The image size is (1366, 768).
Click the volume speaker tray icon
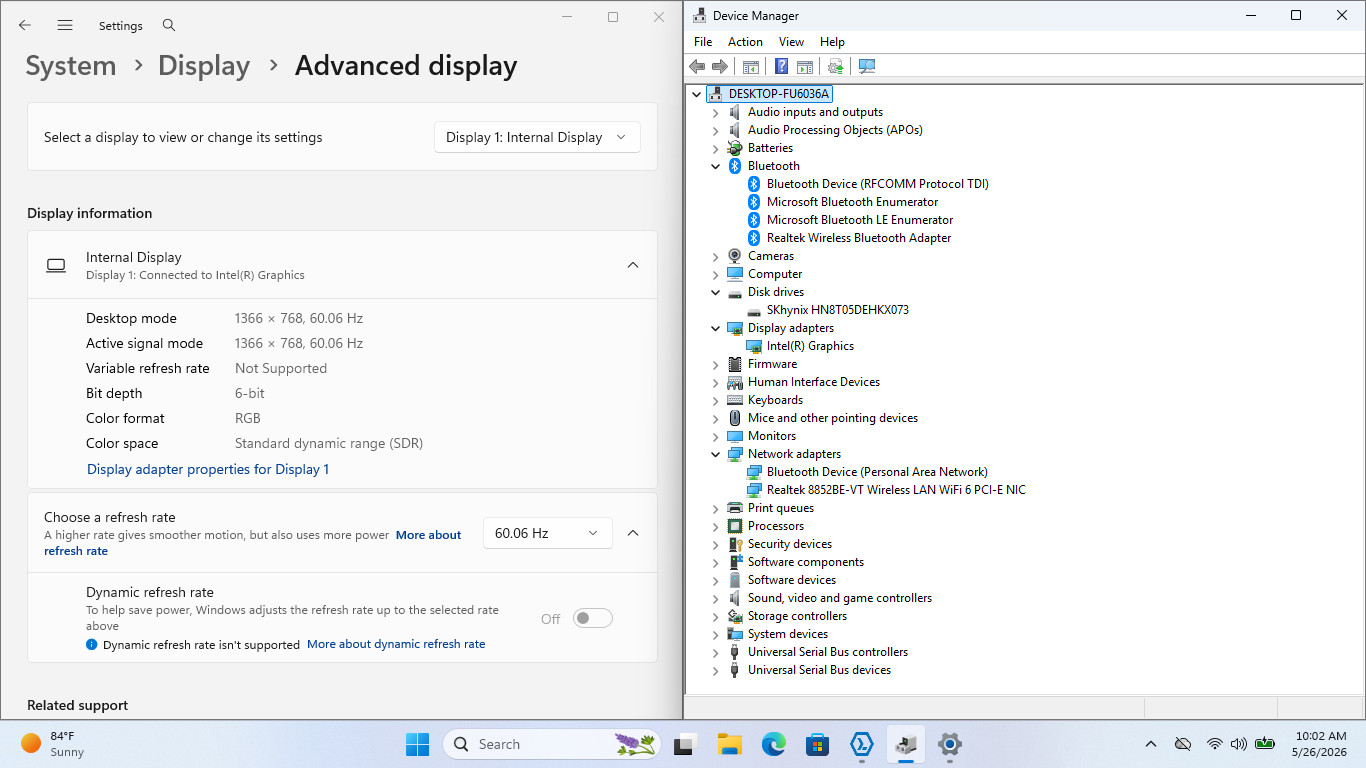click(x=1239, y=744)
